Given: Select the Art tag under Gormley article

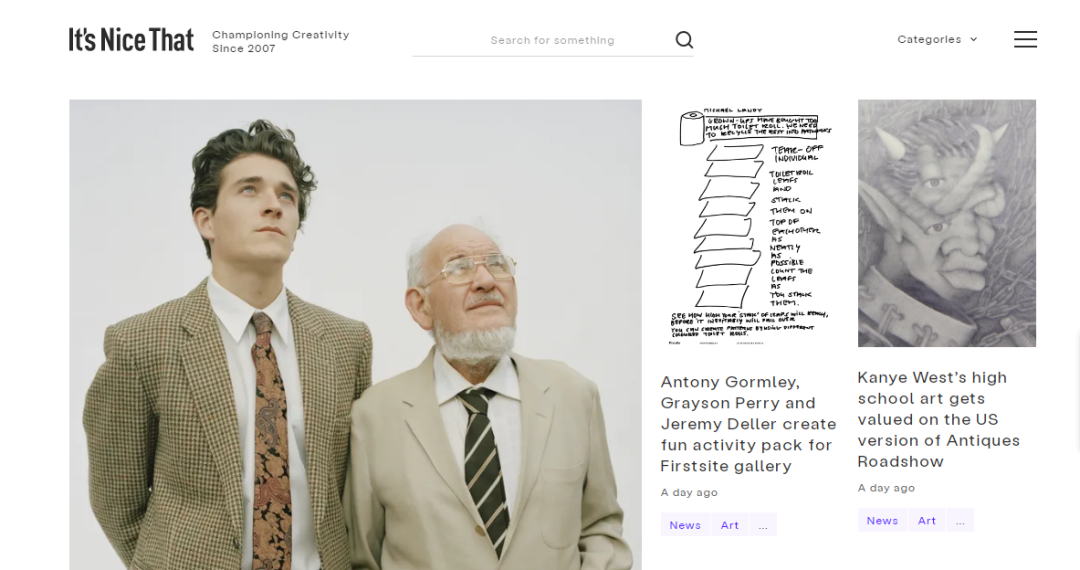Looking at the screenshot, I should tap(729, 525).
